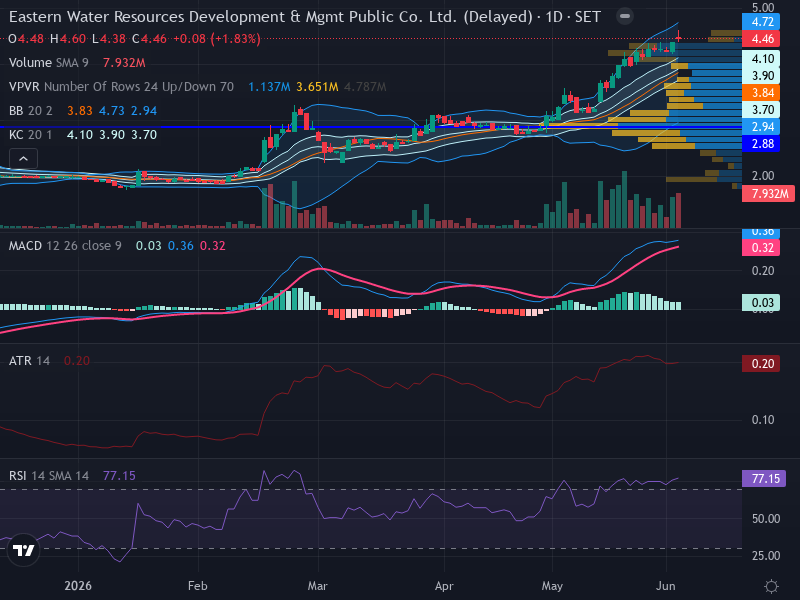Viewport: 800px width, 600px height.
Task: Click the 3.70 Keltner lower label
Action: (x=761, y=110)
